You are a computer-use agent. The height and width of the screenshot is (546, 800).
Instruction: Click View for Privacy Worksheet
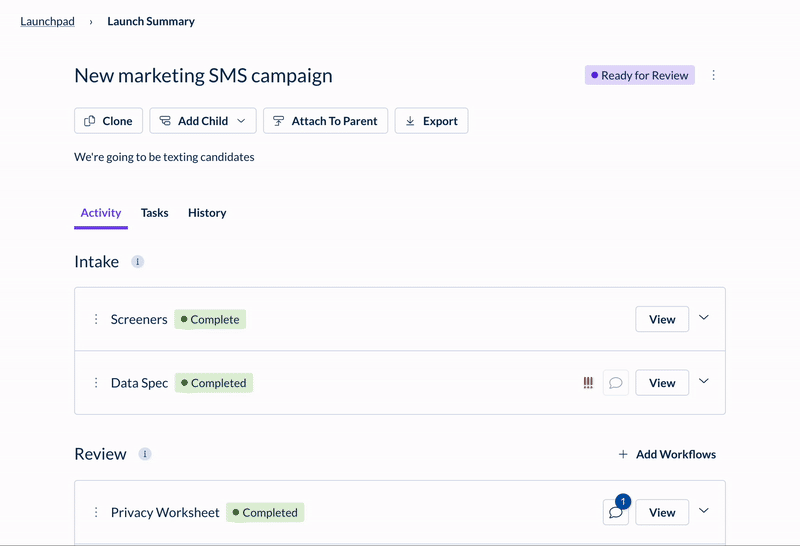click(x=662, y=512)
